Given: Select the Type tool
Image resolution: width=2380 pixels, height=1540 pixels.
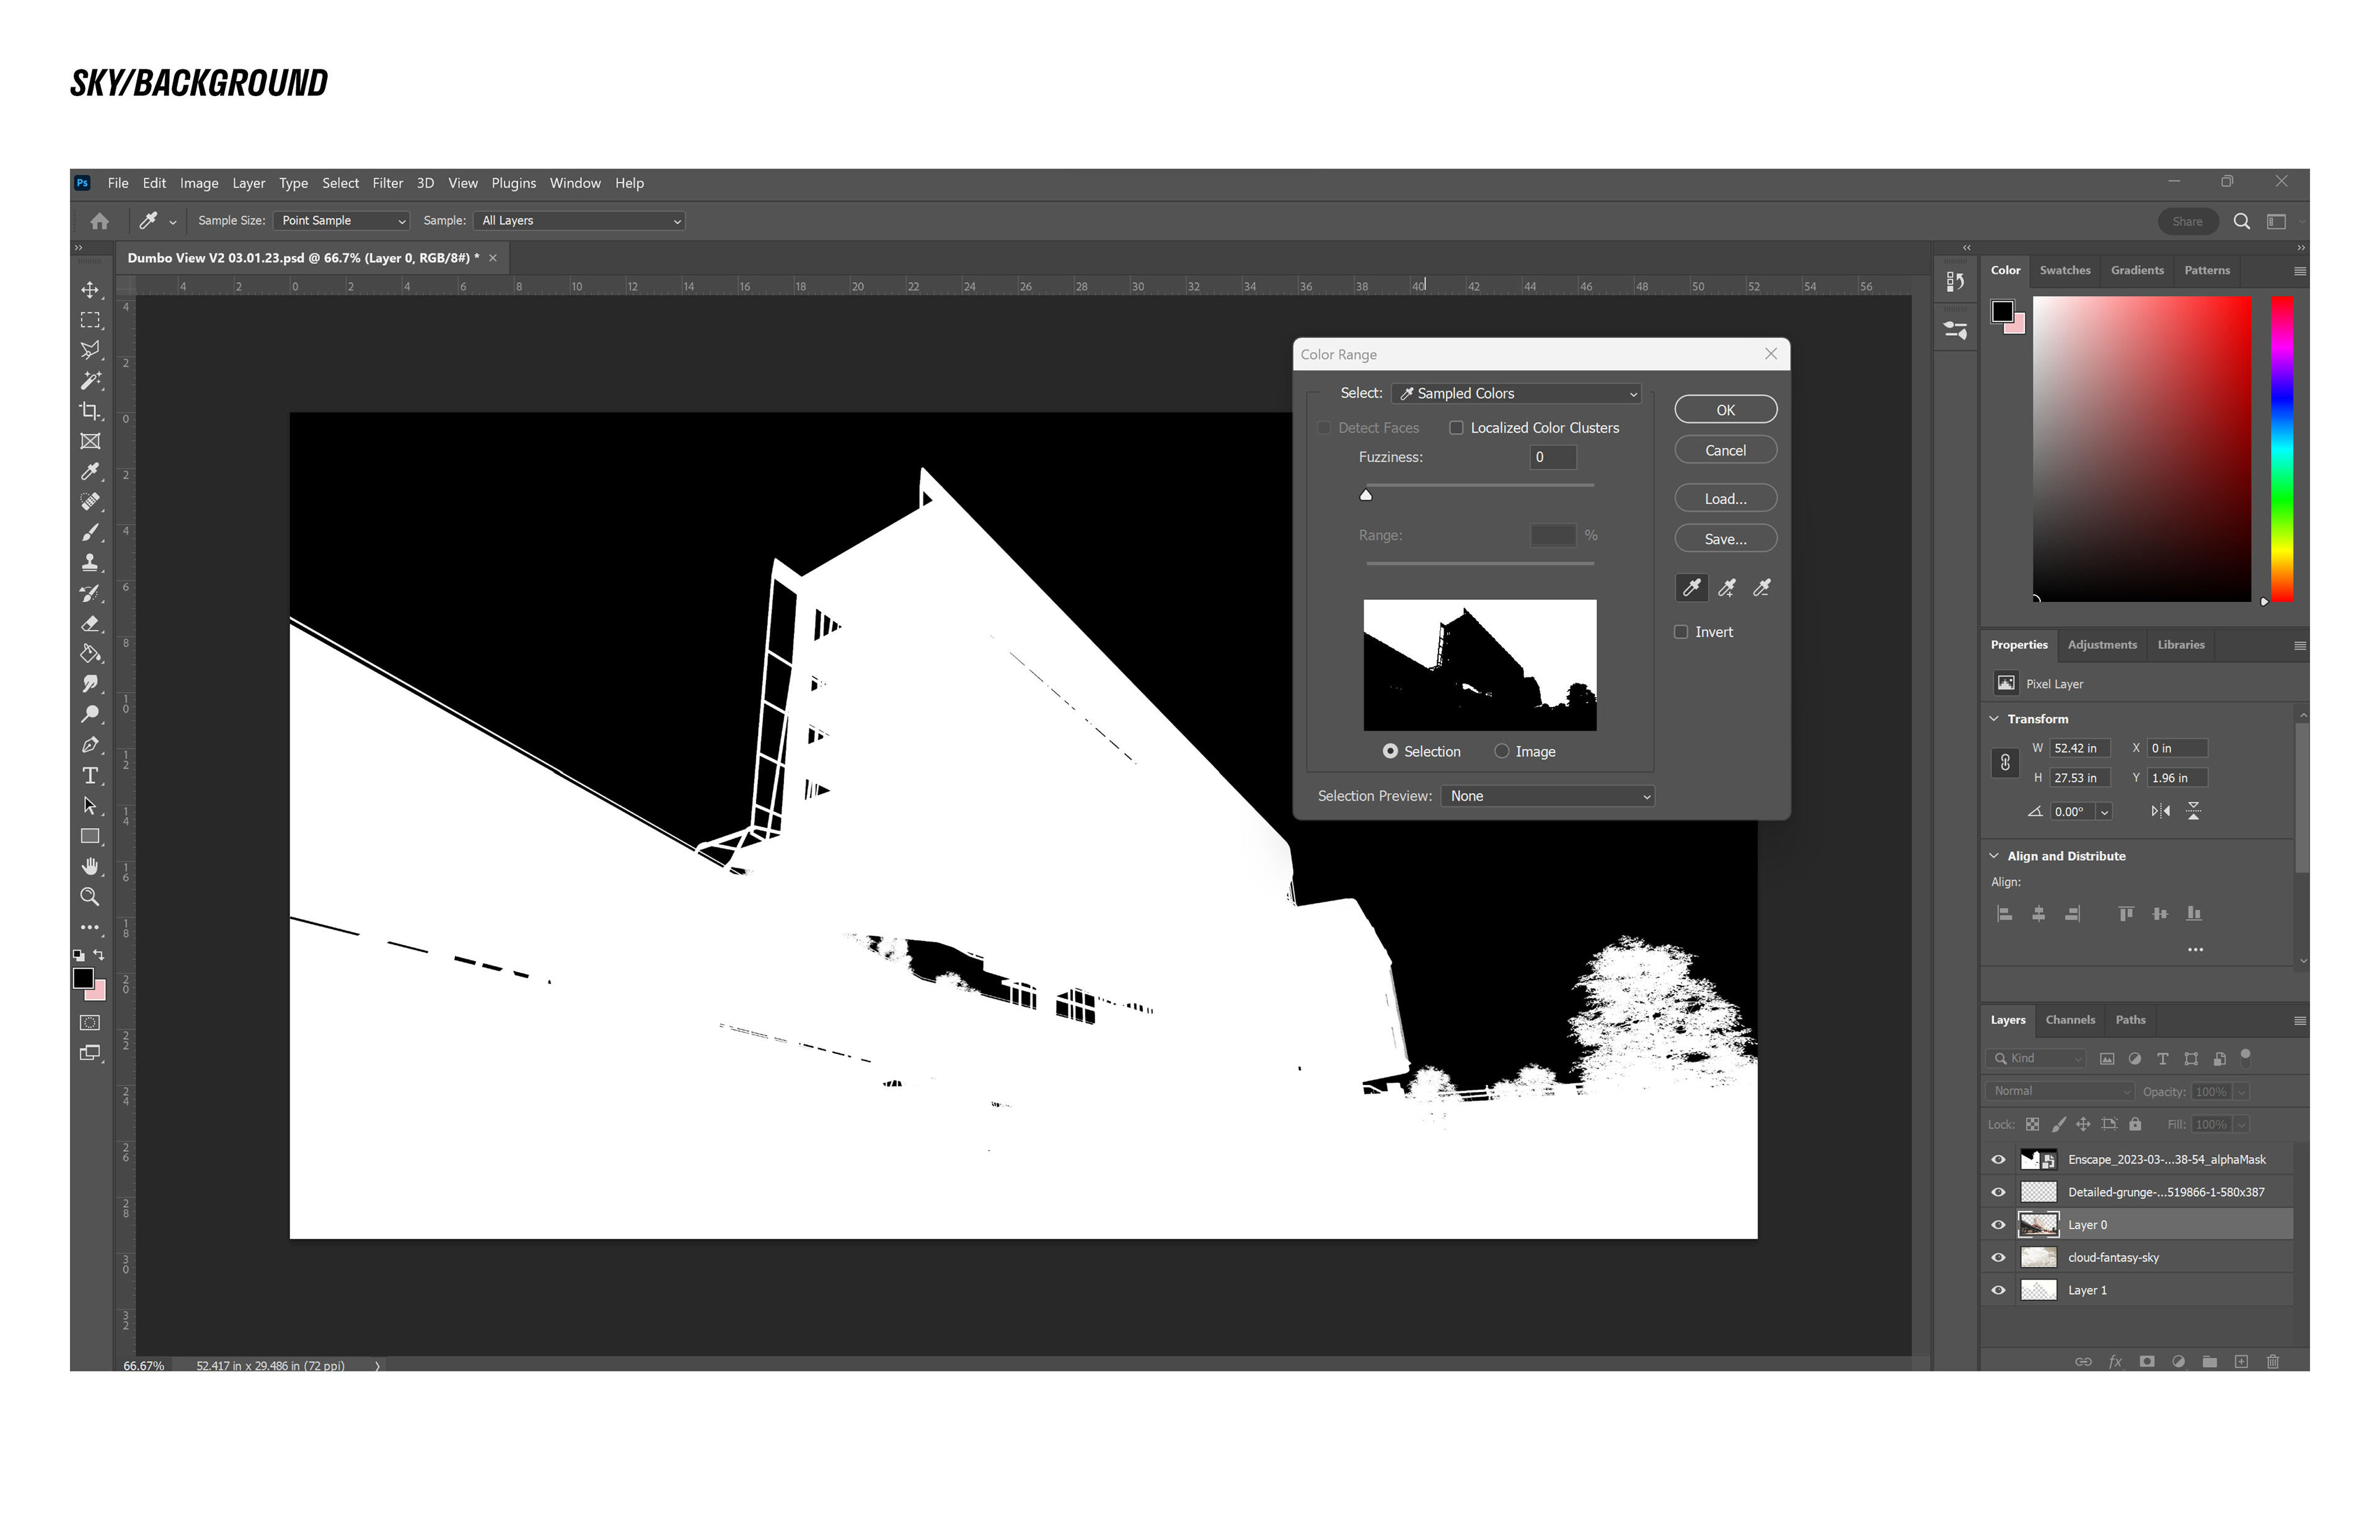Looking at the screenshot, I should click(x=90, y=775).
